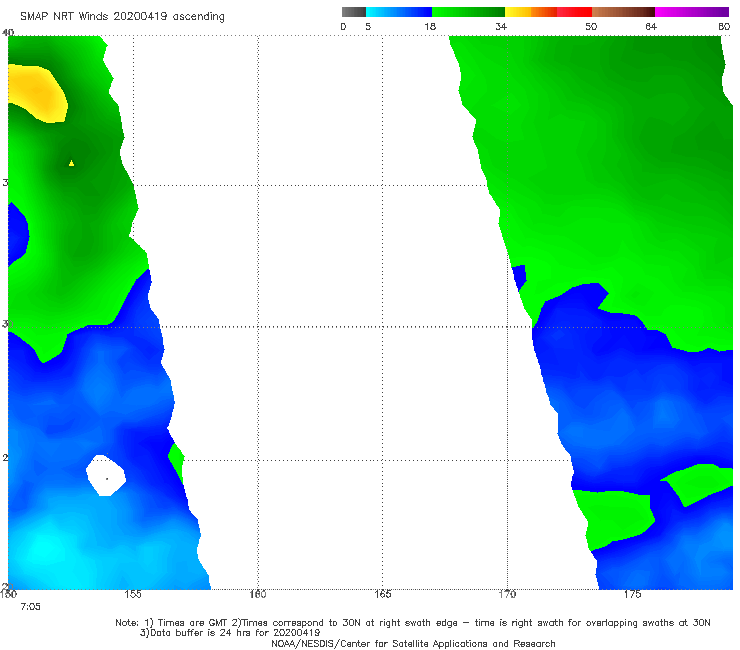740x650 pixels.
Task: Click the cyan low-wind area of the left swath
Action: 45,548
